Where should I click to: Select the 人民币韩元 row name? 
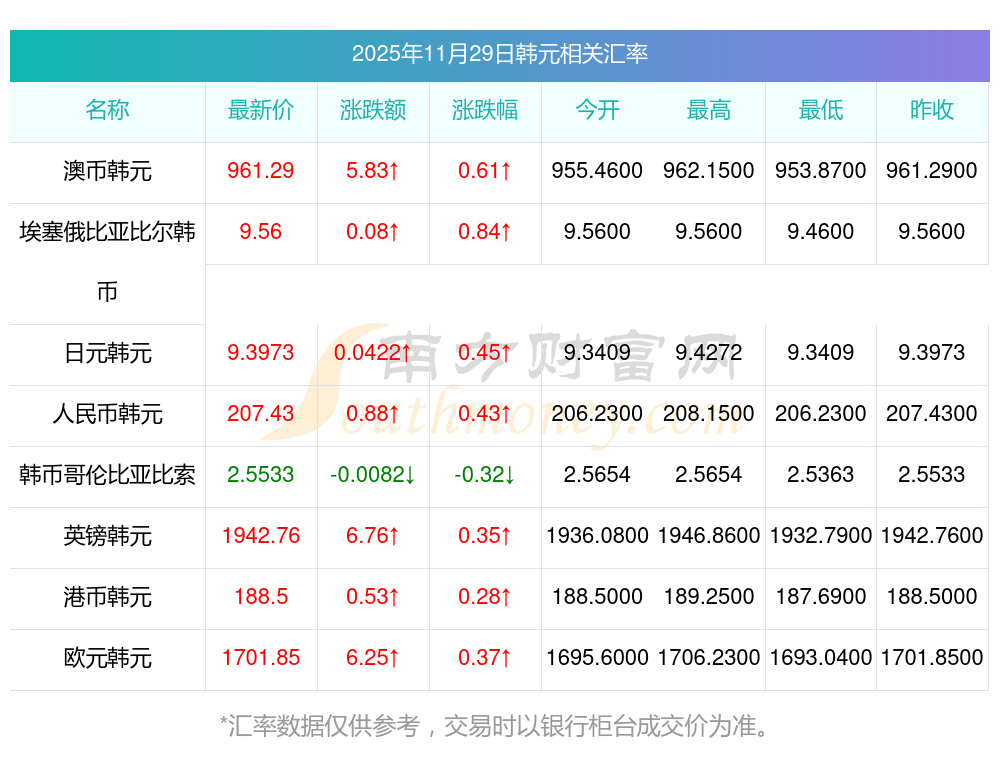tap(107, 414)
